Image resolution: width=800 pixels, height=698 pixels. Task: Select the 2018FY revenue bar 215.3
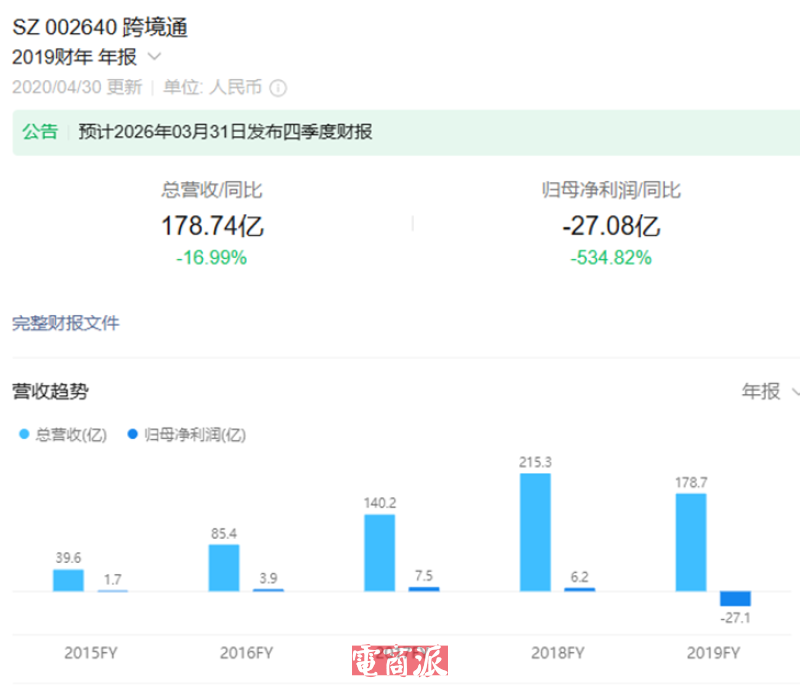(x=535, y=531)
